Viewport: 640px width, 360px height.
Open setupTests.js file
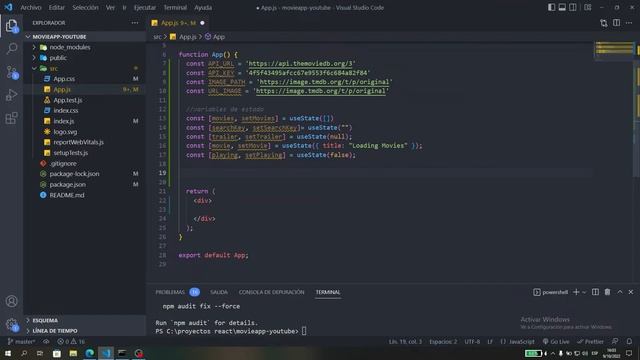tap(84, 153)
